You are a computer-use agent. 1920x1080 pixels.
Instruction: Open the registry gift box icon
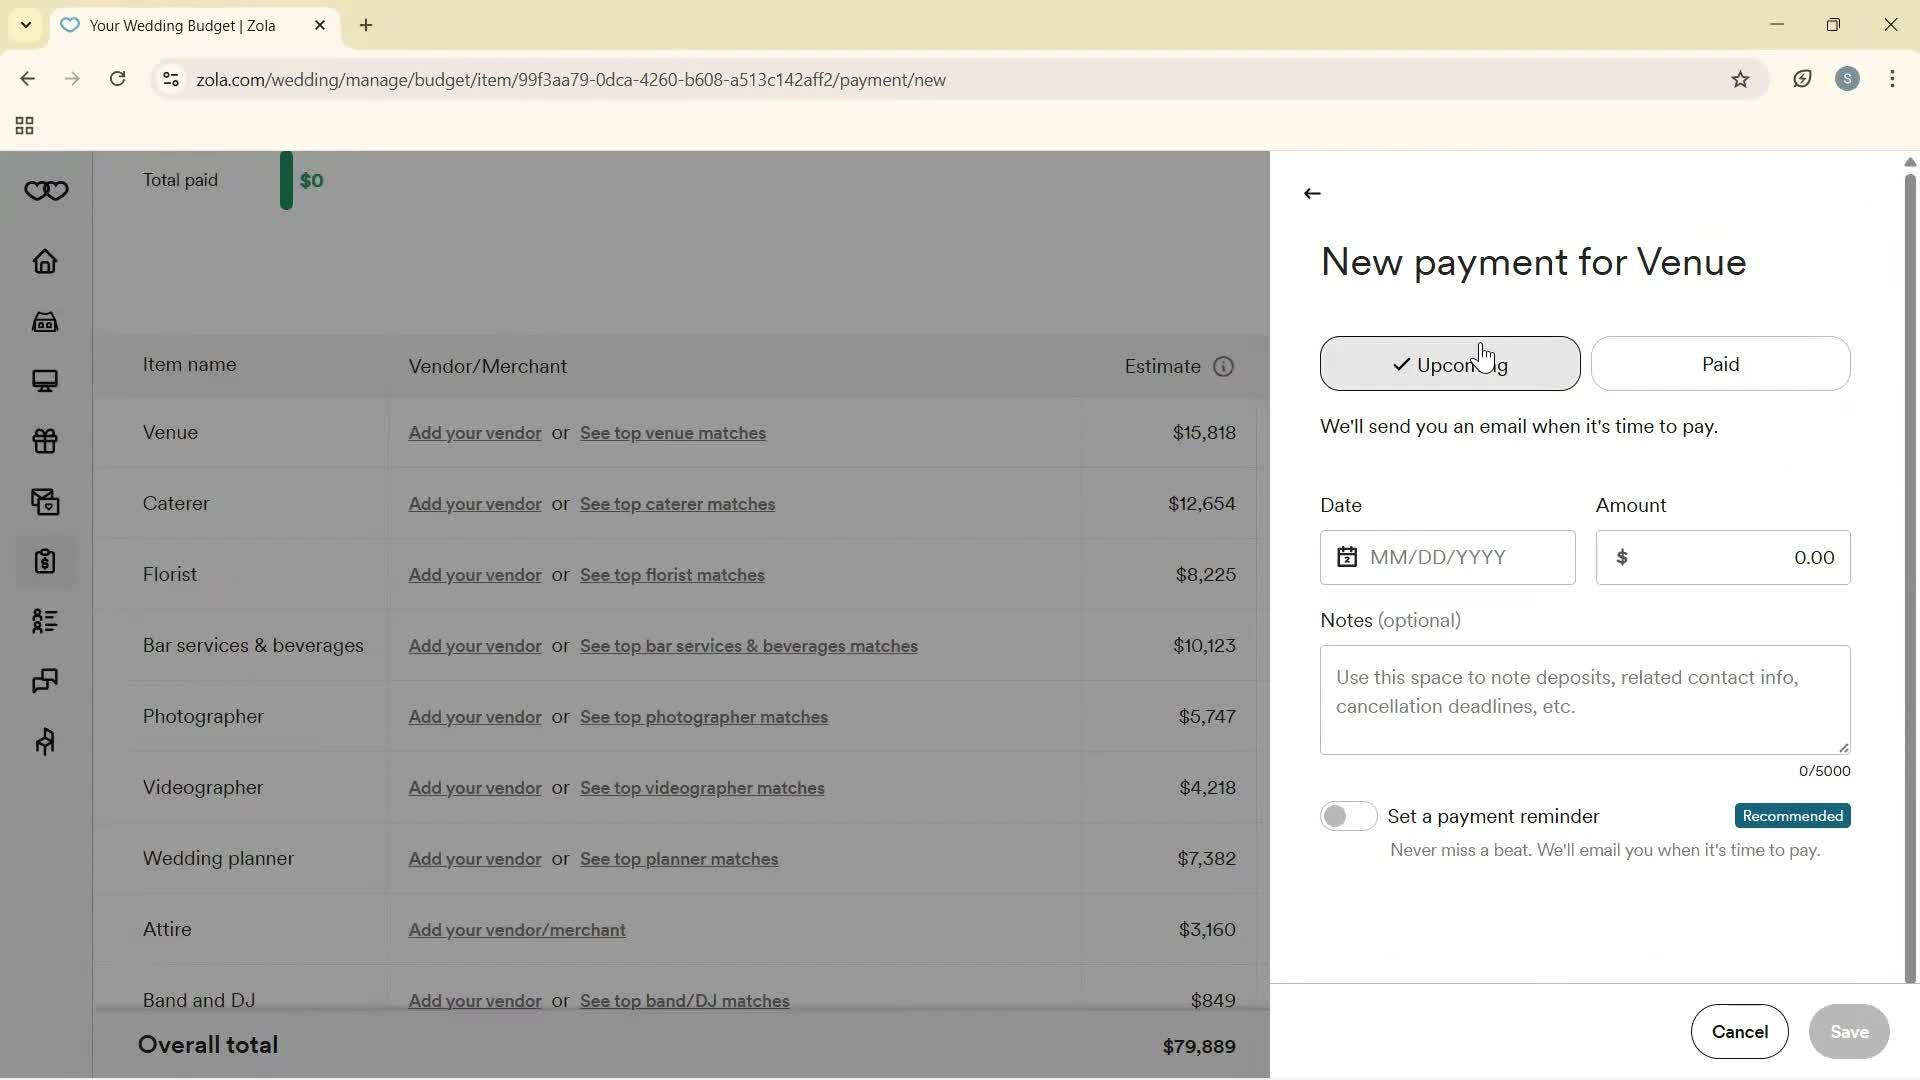(45, 441)
